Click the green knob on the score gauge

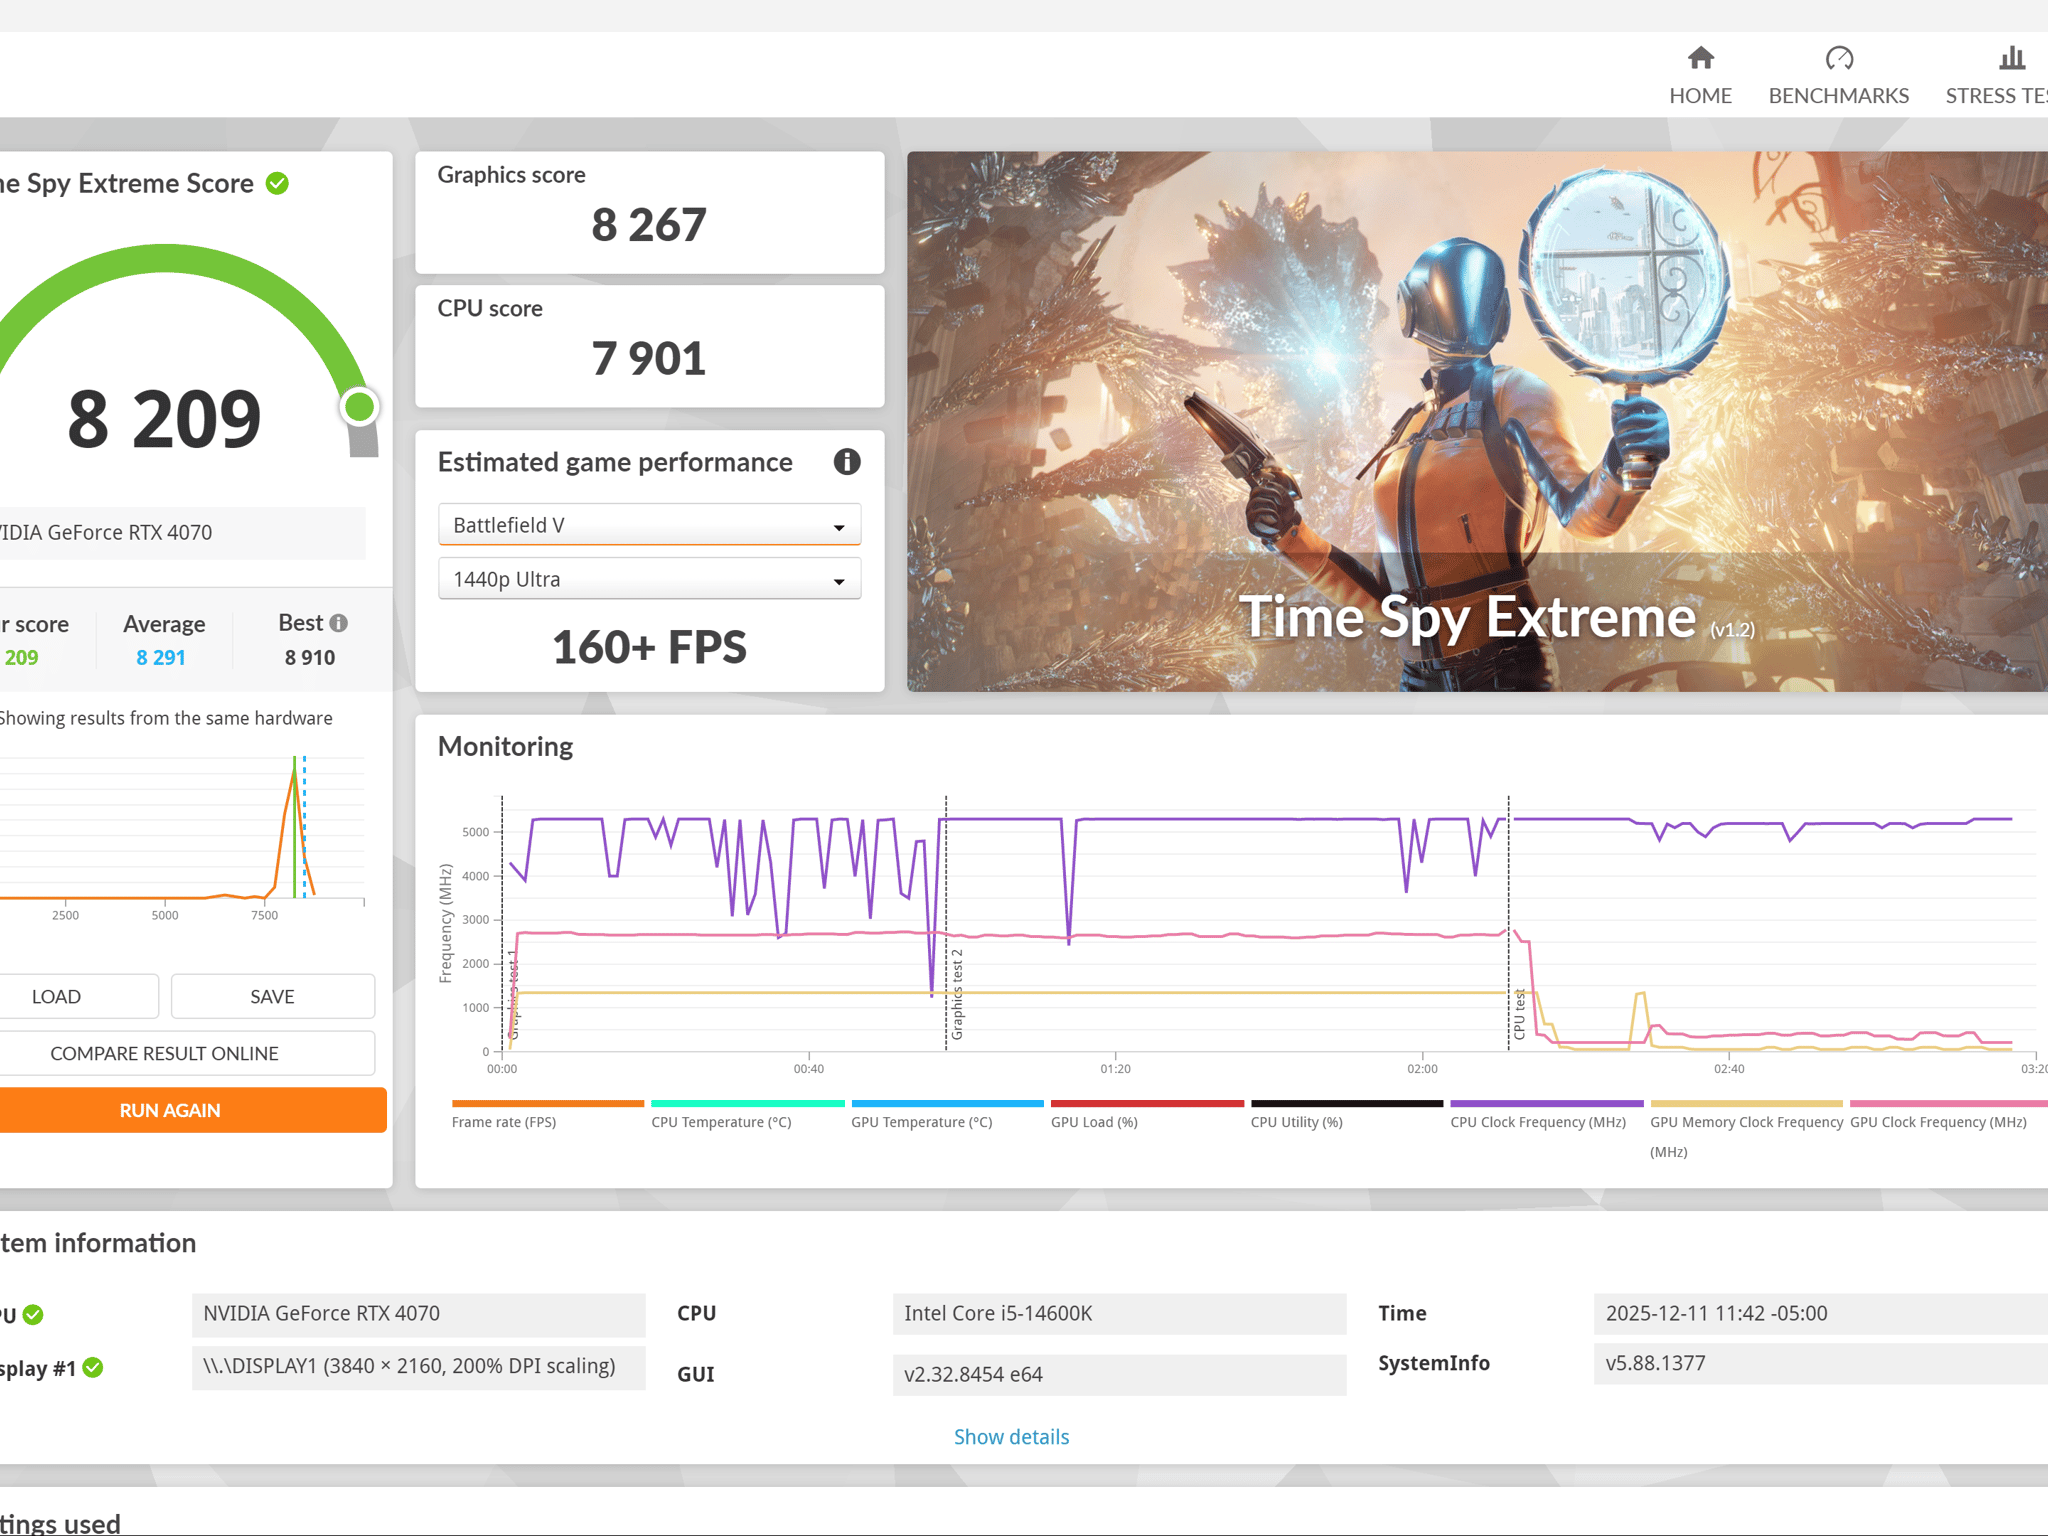click(359, 407)
